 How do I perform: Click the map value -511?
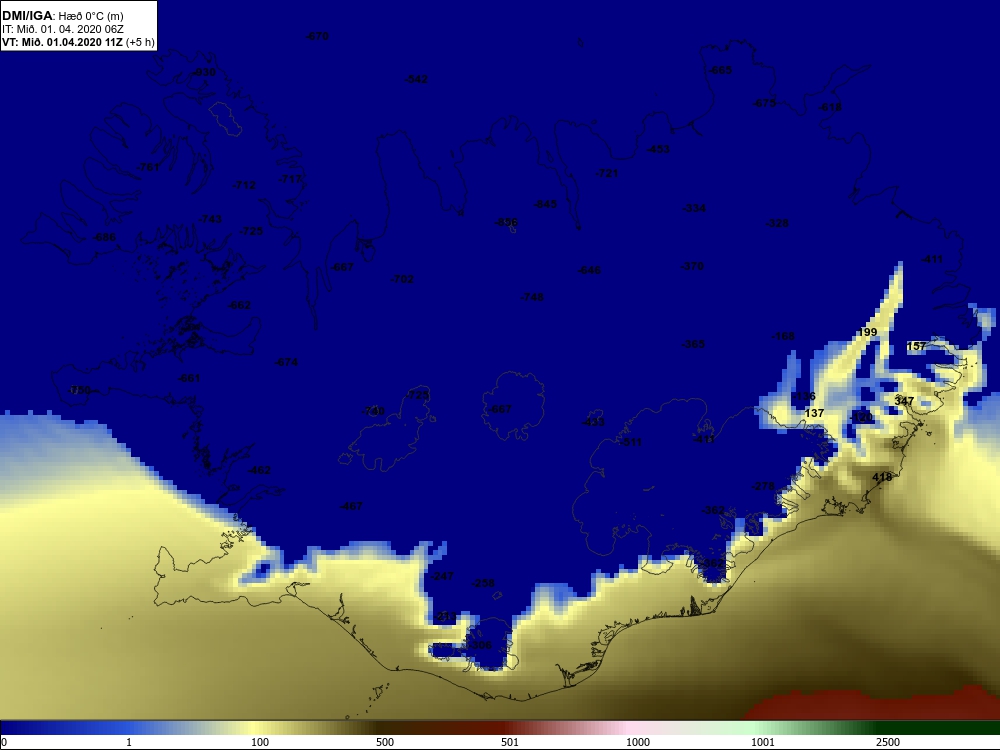(630, 442)
